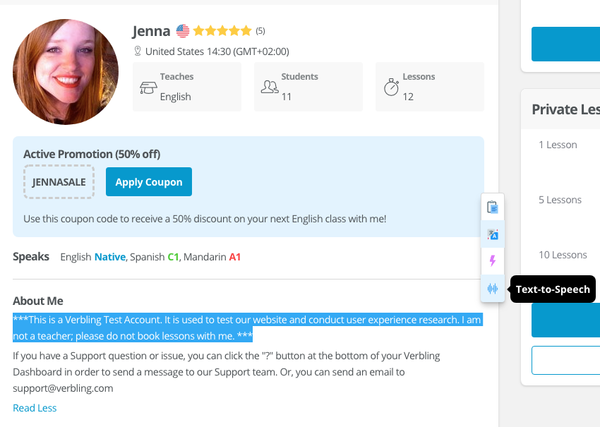Click the United States flag icon

tap(183, 31)
